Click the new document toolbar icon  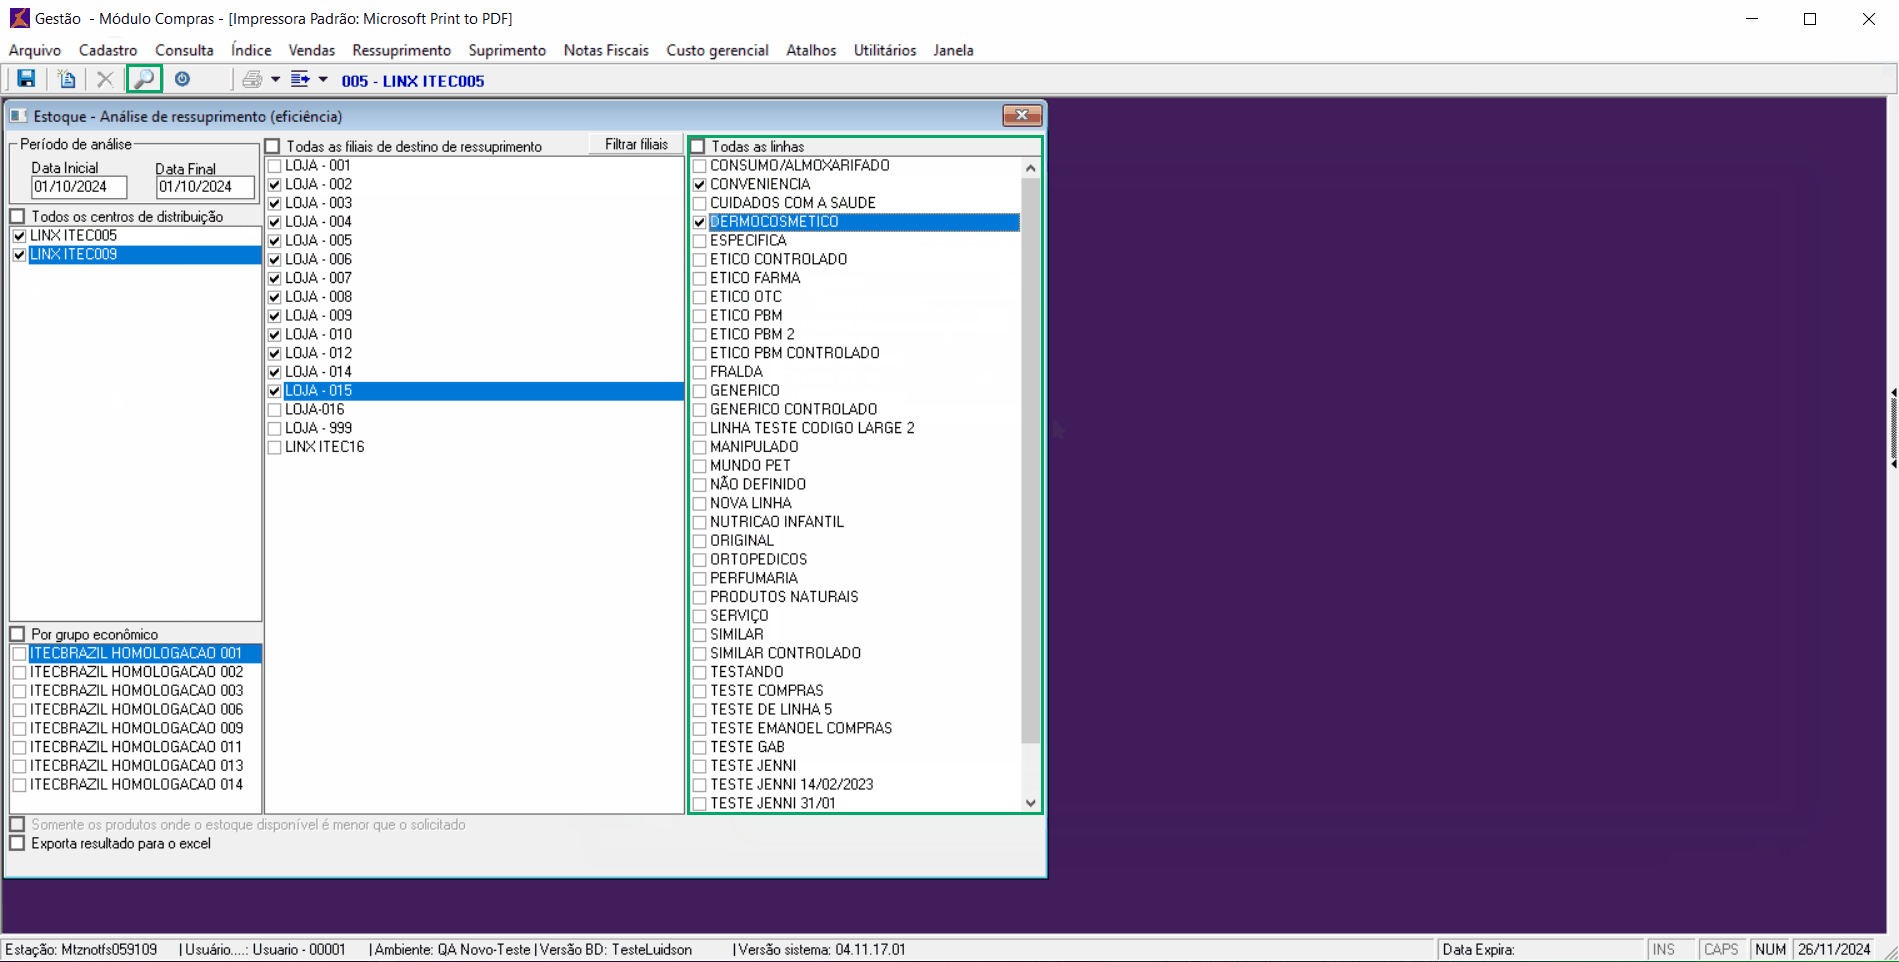[67, 79]
